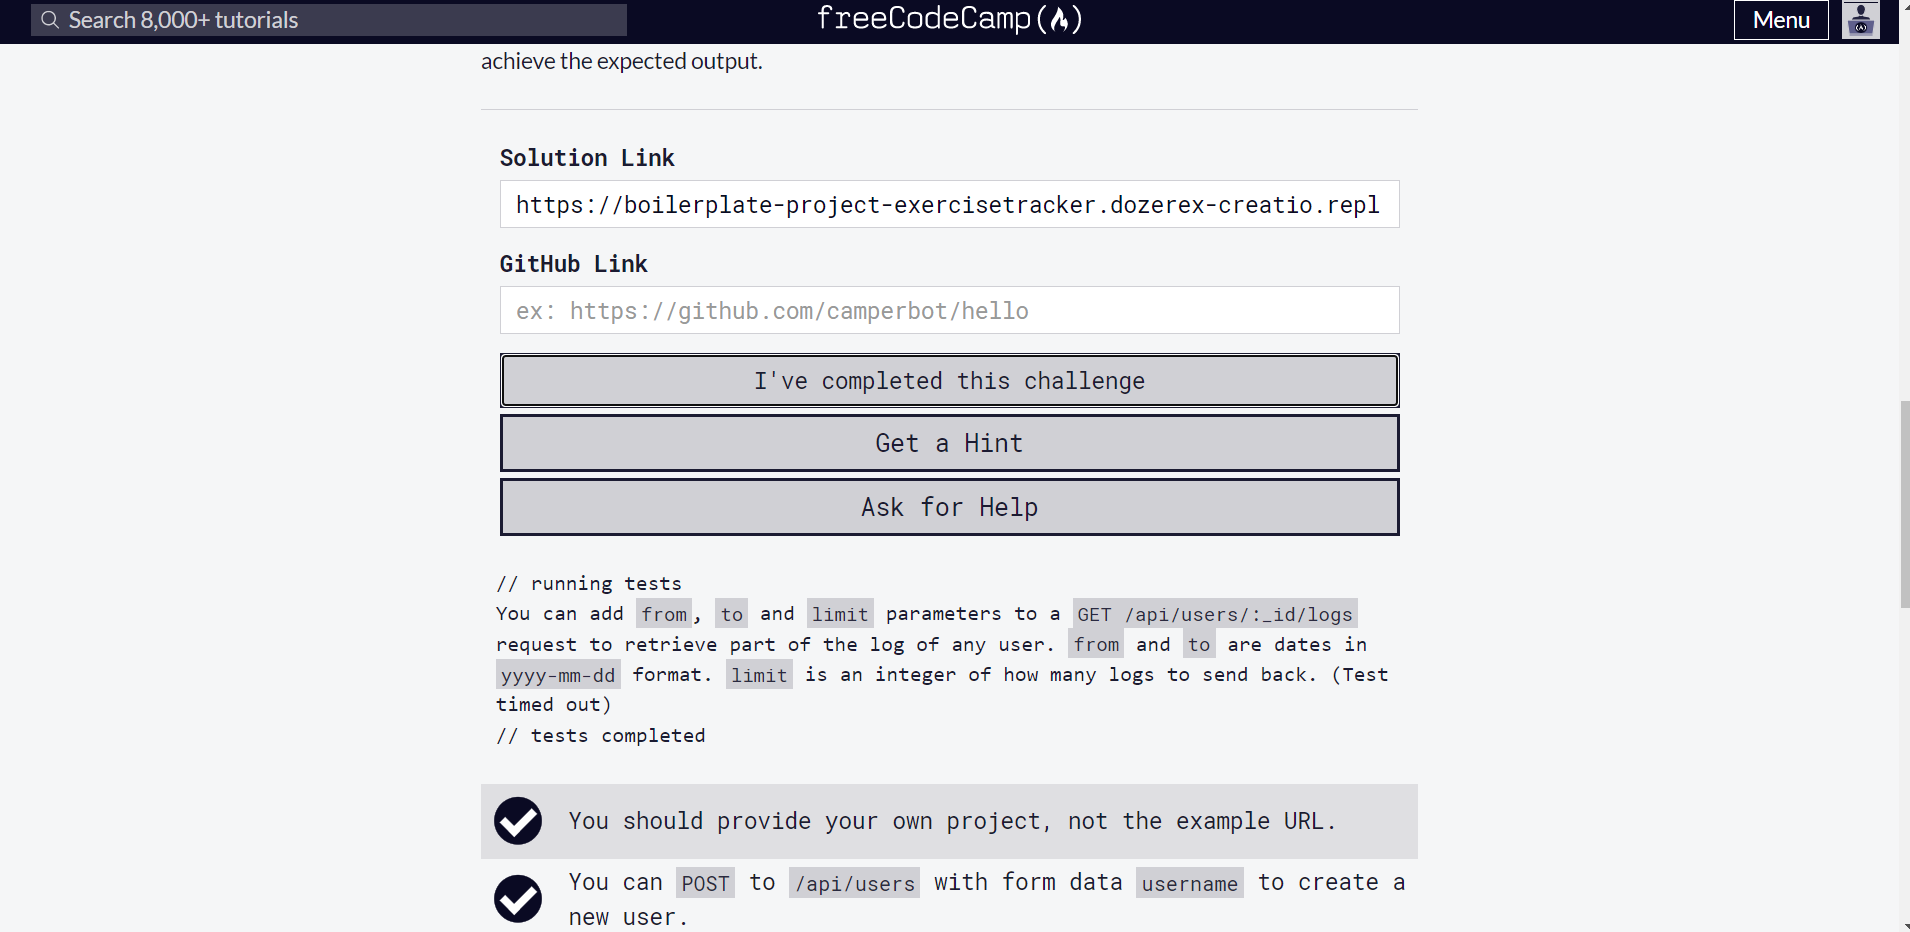This screenshot has width=1910, height=932.
Task: Click the page vertical scrollbar thumb
Action: tap(1904, 504)
